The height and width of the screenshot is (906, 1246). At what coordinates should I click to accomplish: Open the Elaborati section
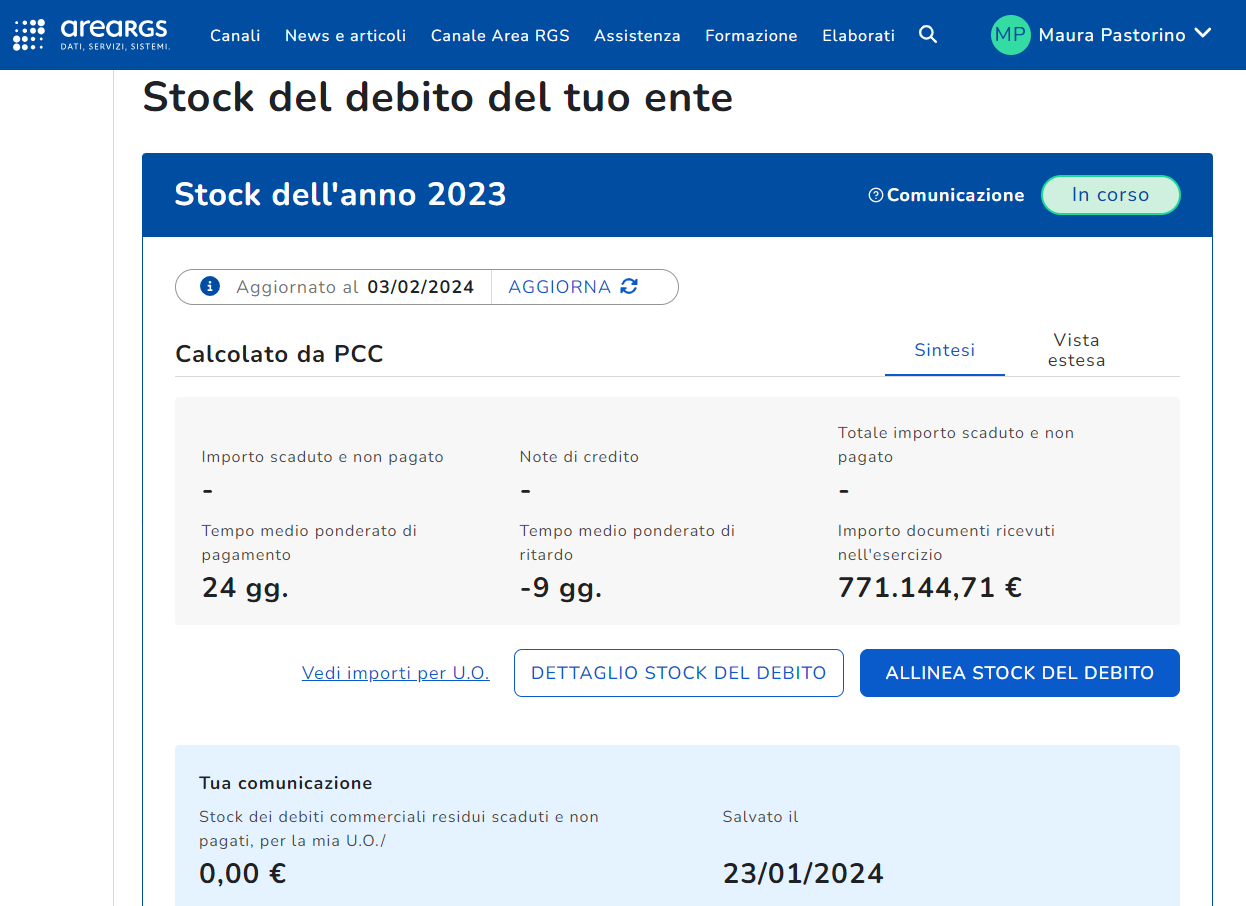(858, 35)
